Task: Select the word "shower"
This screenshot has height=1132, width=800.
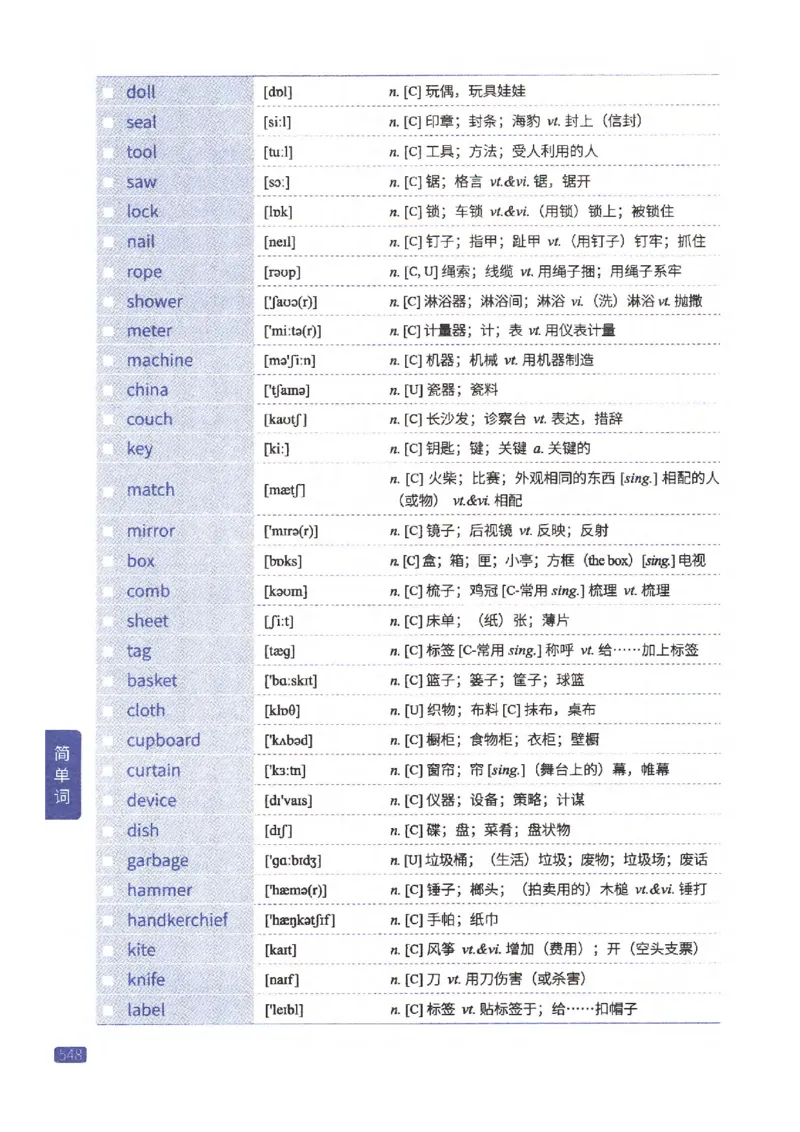Action: [x=155, y=301]
